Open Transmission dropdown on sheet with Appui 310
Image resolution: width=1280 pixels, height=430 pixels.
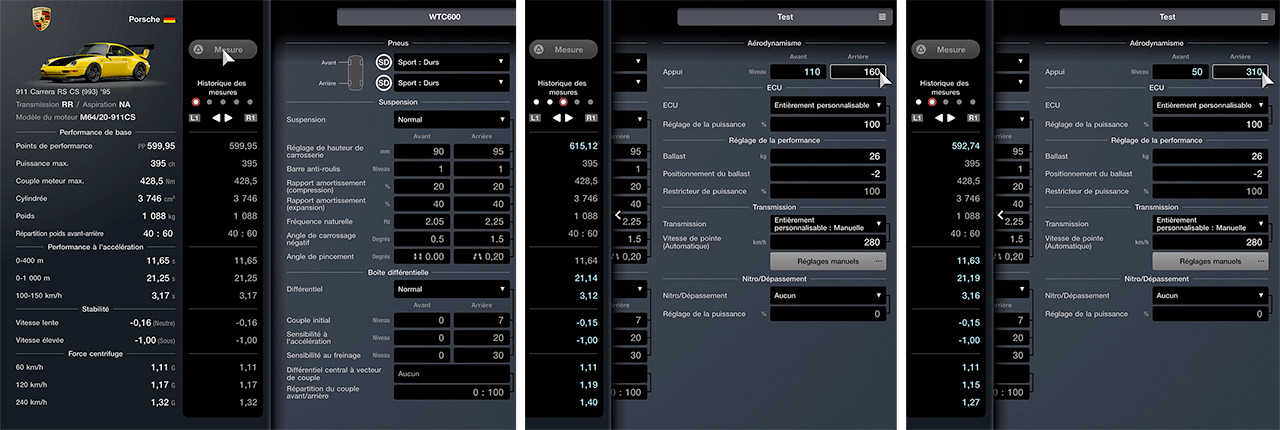(1209, 224)
